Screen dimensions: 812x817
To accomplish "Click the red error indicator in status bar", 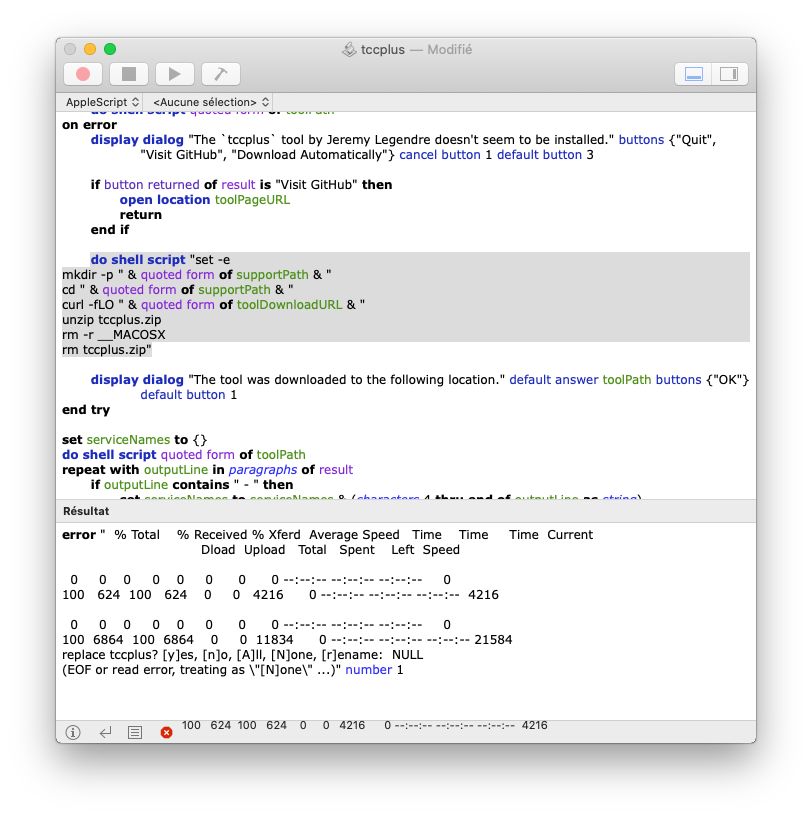I will pos(166,733).
